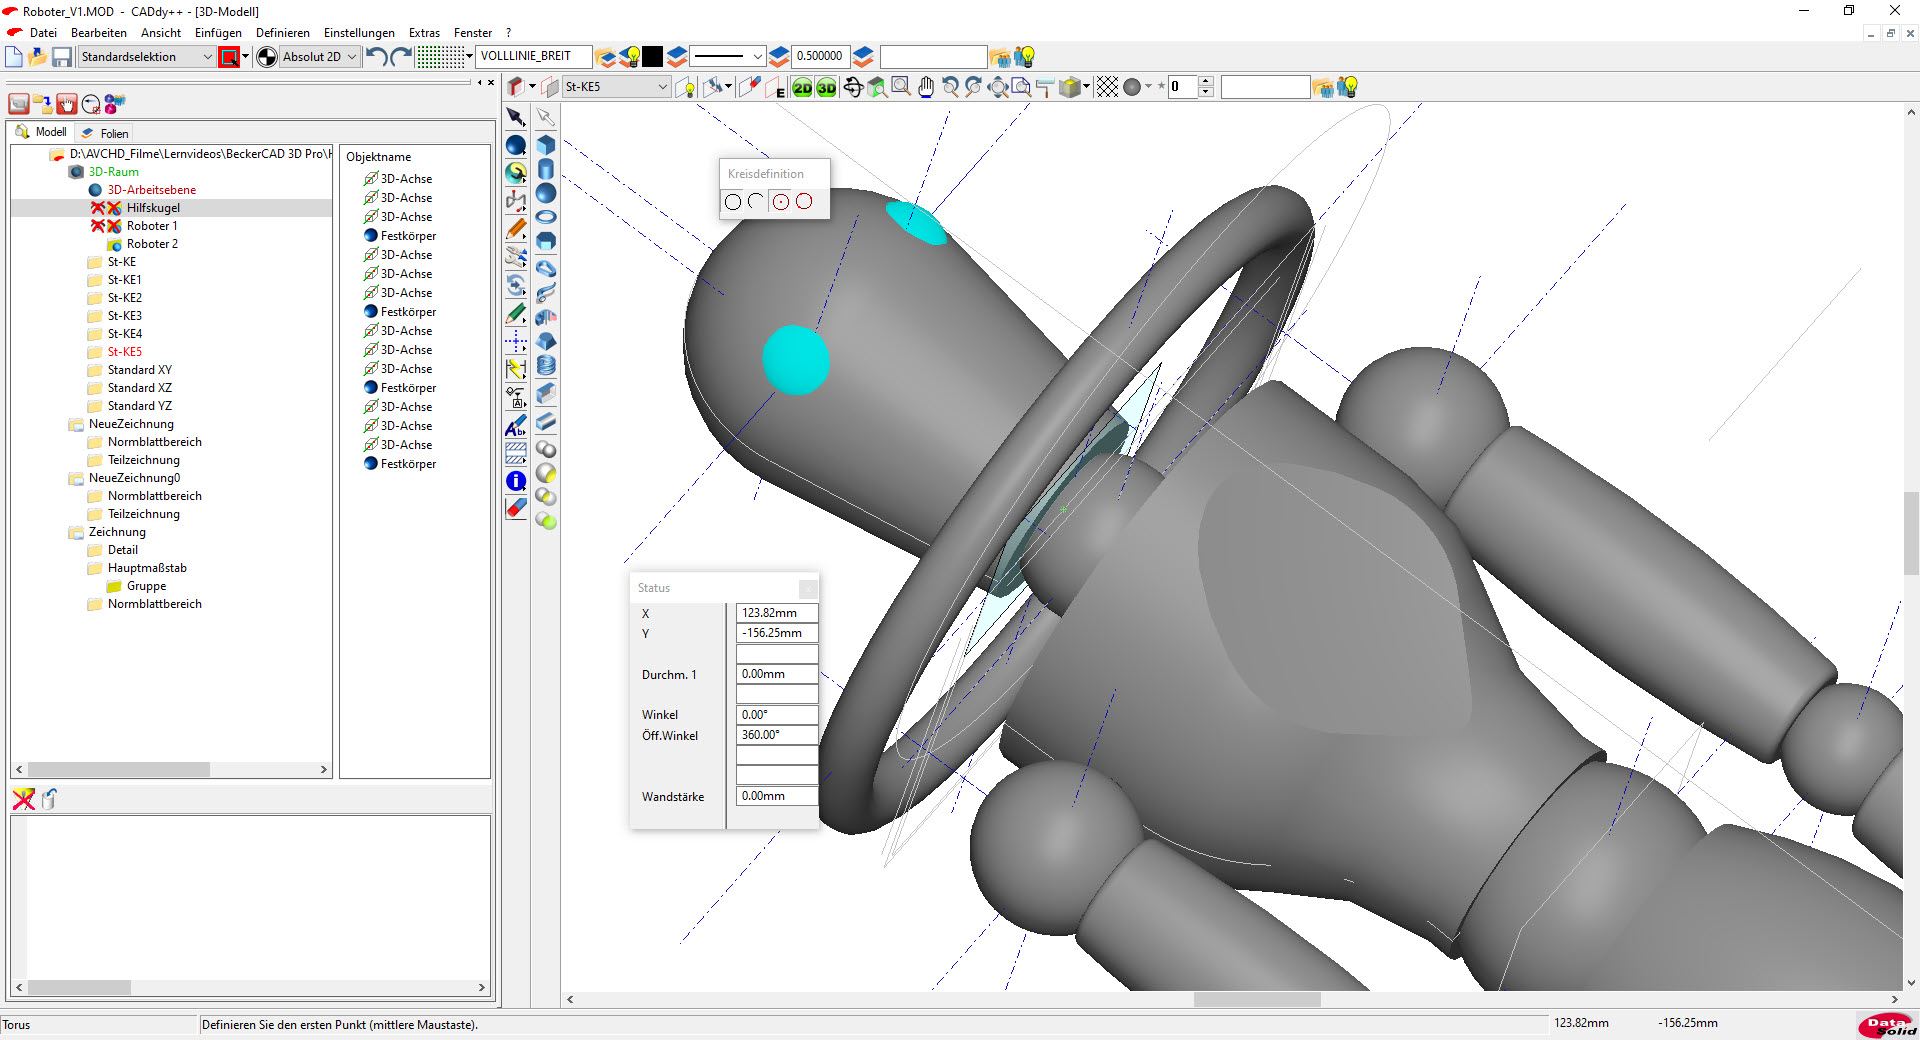The width and height of the screenshot is (1920, 1040).
Task: Open the blue info tool
Action: tap(516, 481)
